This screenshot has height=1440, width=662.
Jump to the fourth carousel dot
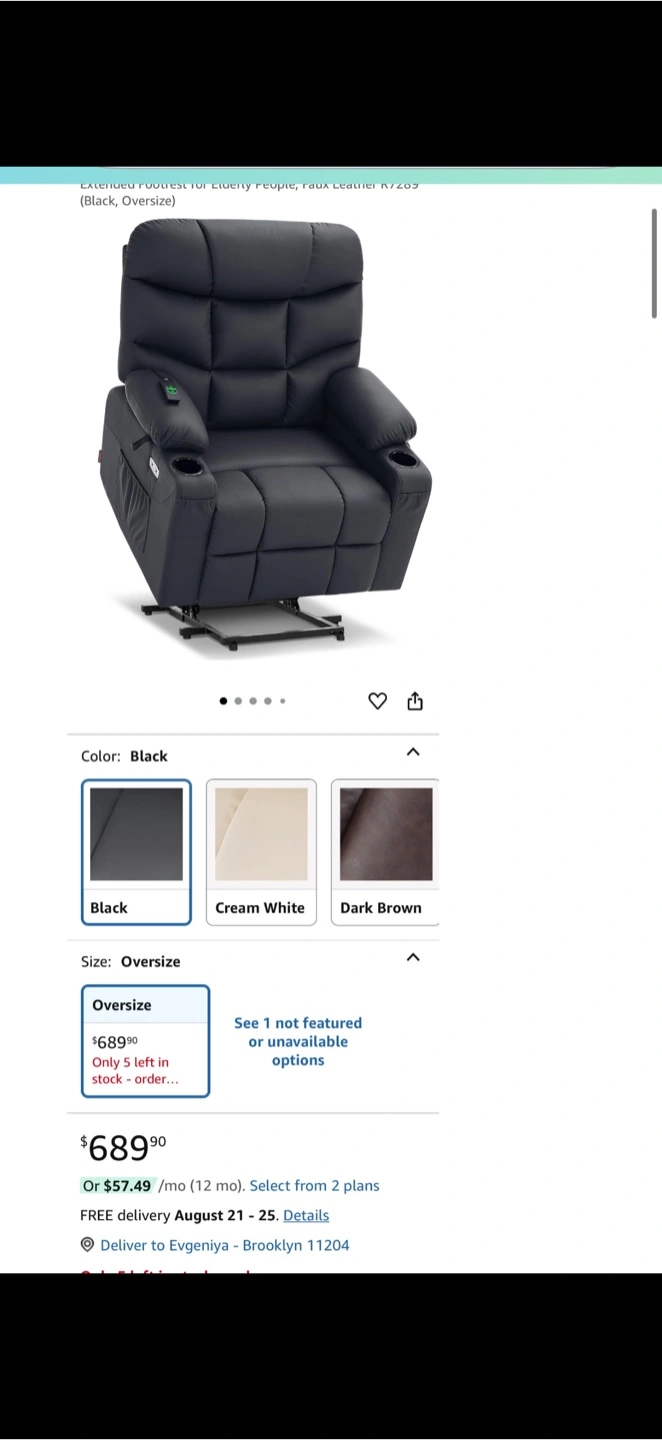pyautogui.click(x=268, y=701)
